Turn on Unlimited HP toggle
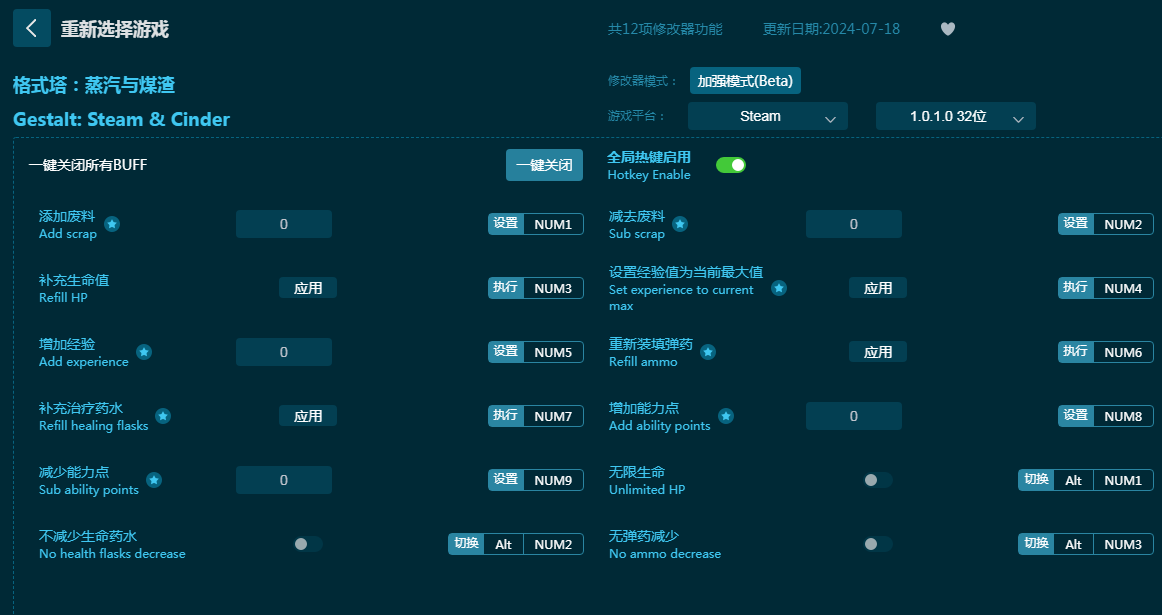The width and height of the screenshot is (1162, 615). point(878,480)
